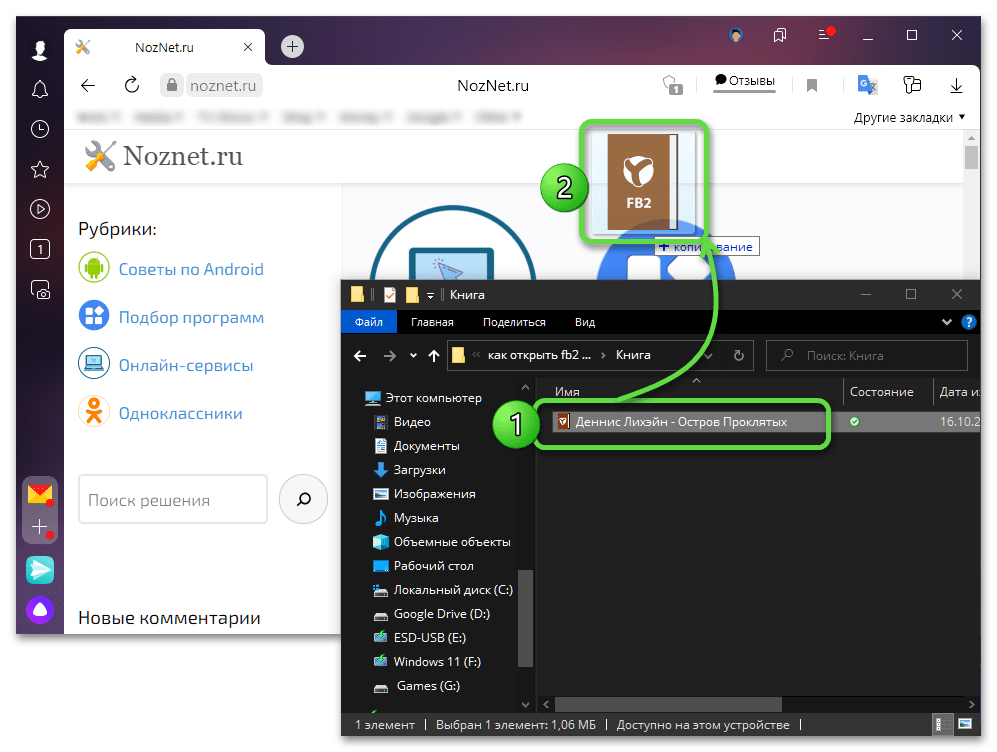Toggle bookmark for the current page

pos(812,86)
